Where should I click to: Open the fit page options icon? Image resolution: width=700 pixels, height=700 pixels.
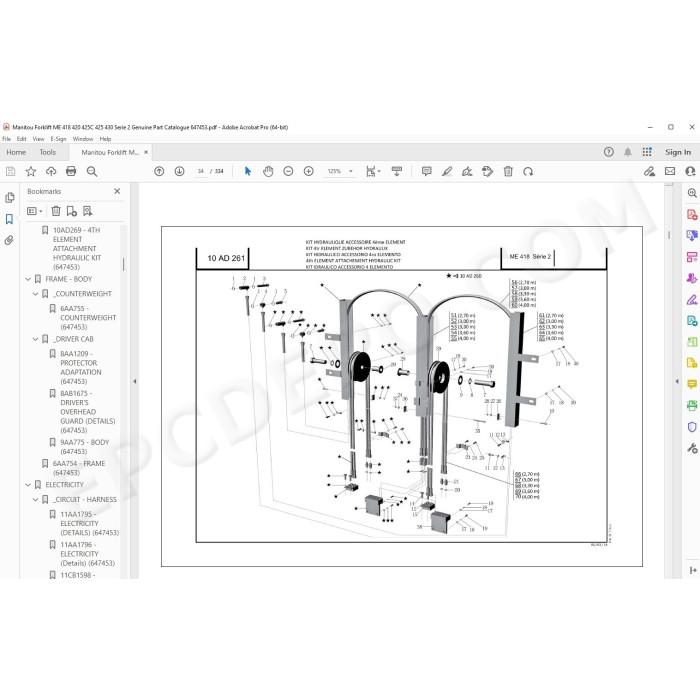point(372,171)
